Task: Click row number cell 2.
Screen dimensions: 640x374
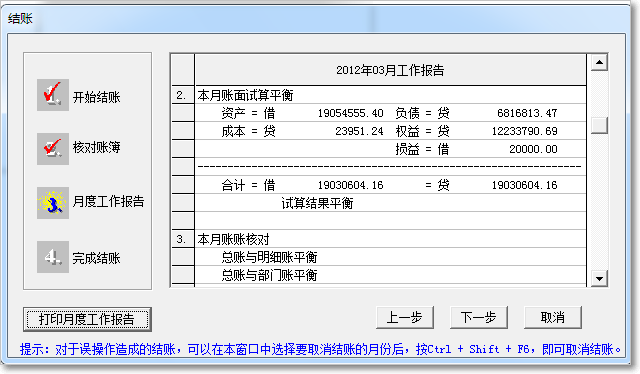Action: pyautogui.click(x=182, y=95)
